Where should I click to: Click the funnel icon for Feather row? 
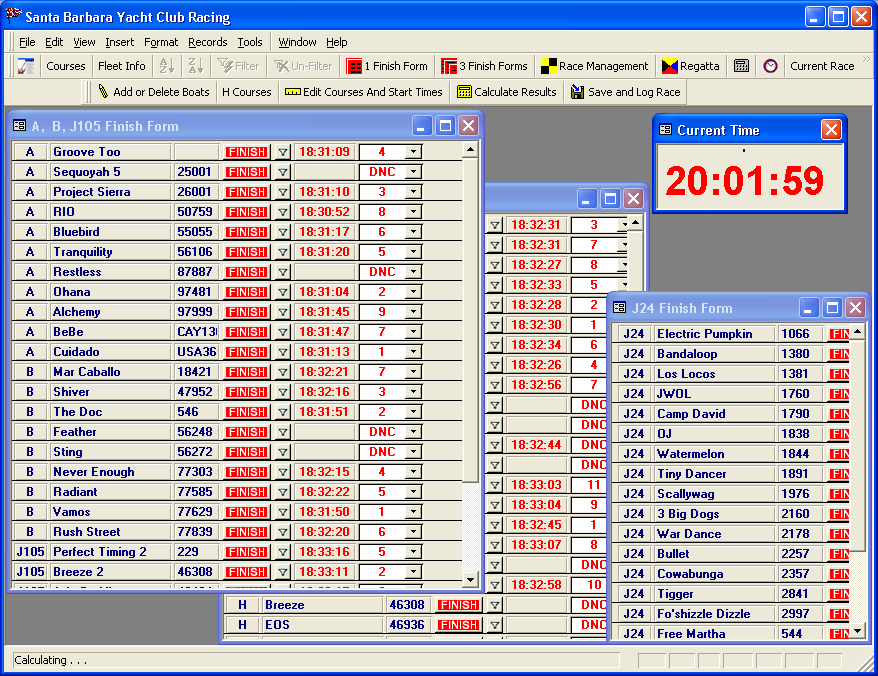coord(283,432)
